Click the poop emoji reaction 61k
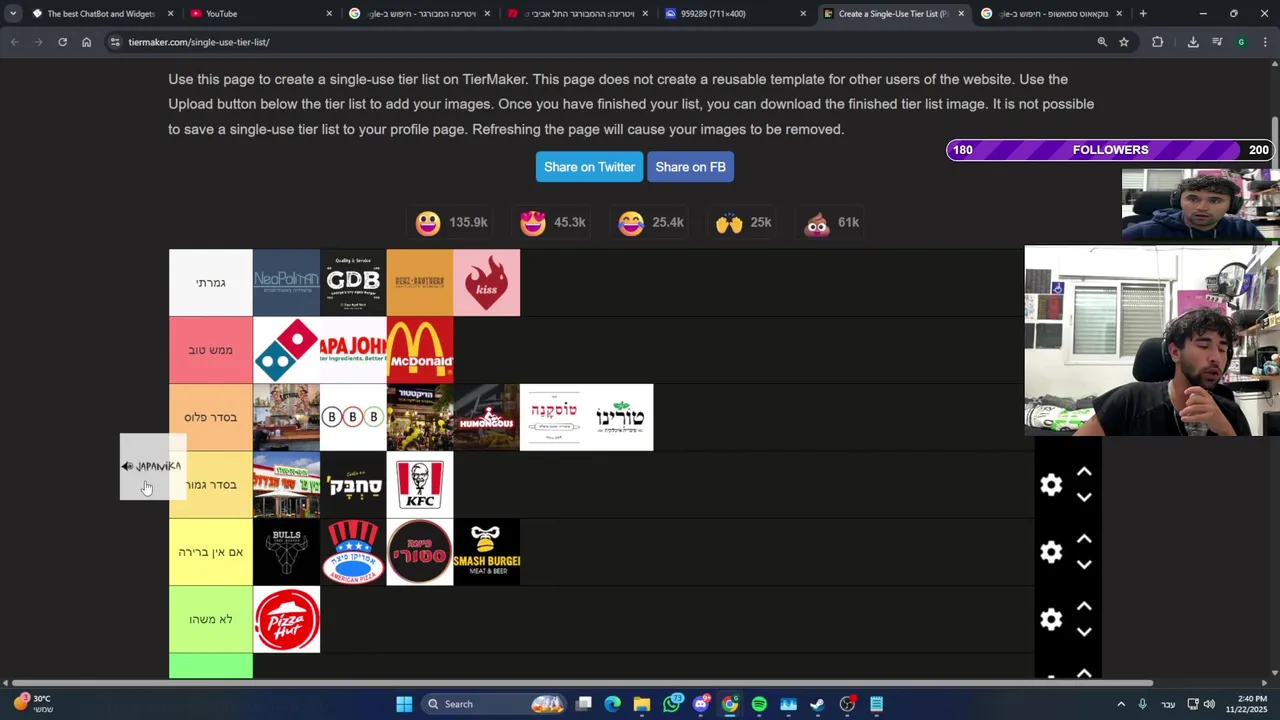Viewport: 1280px width, 720px height. coord(833,222)
